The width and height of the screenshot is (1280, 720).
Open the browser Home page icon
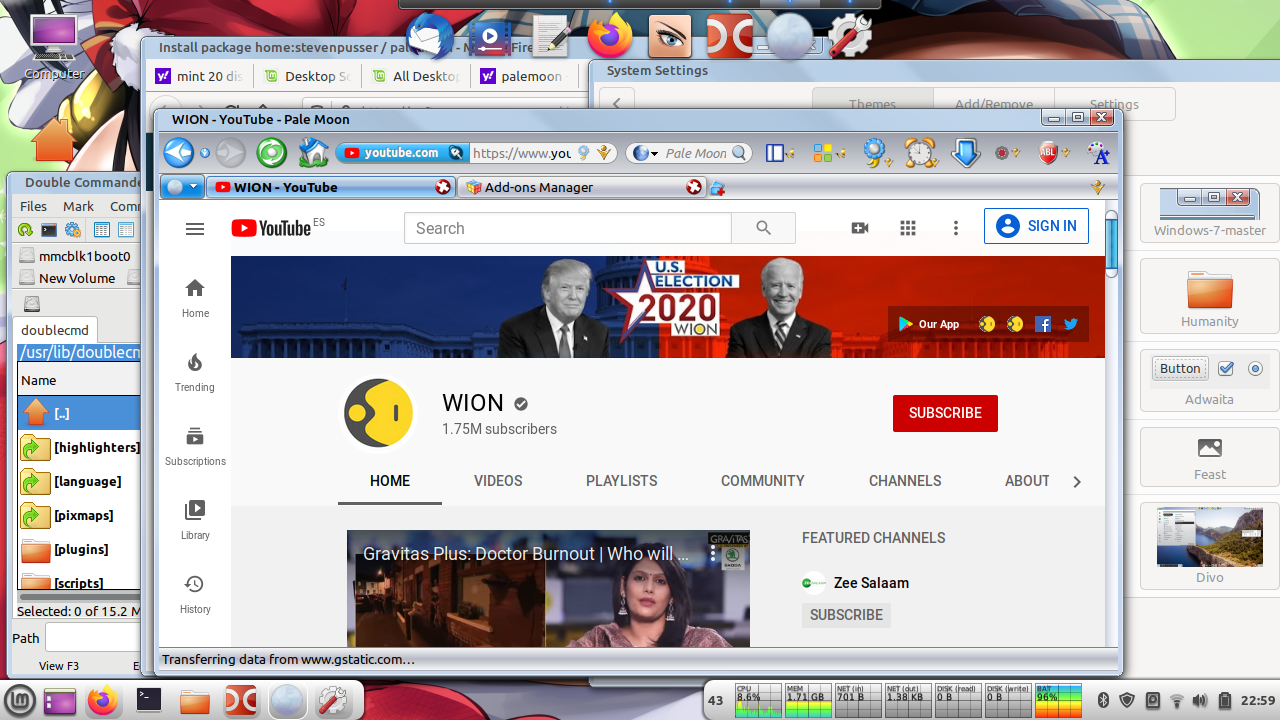313,153
